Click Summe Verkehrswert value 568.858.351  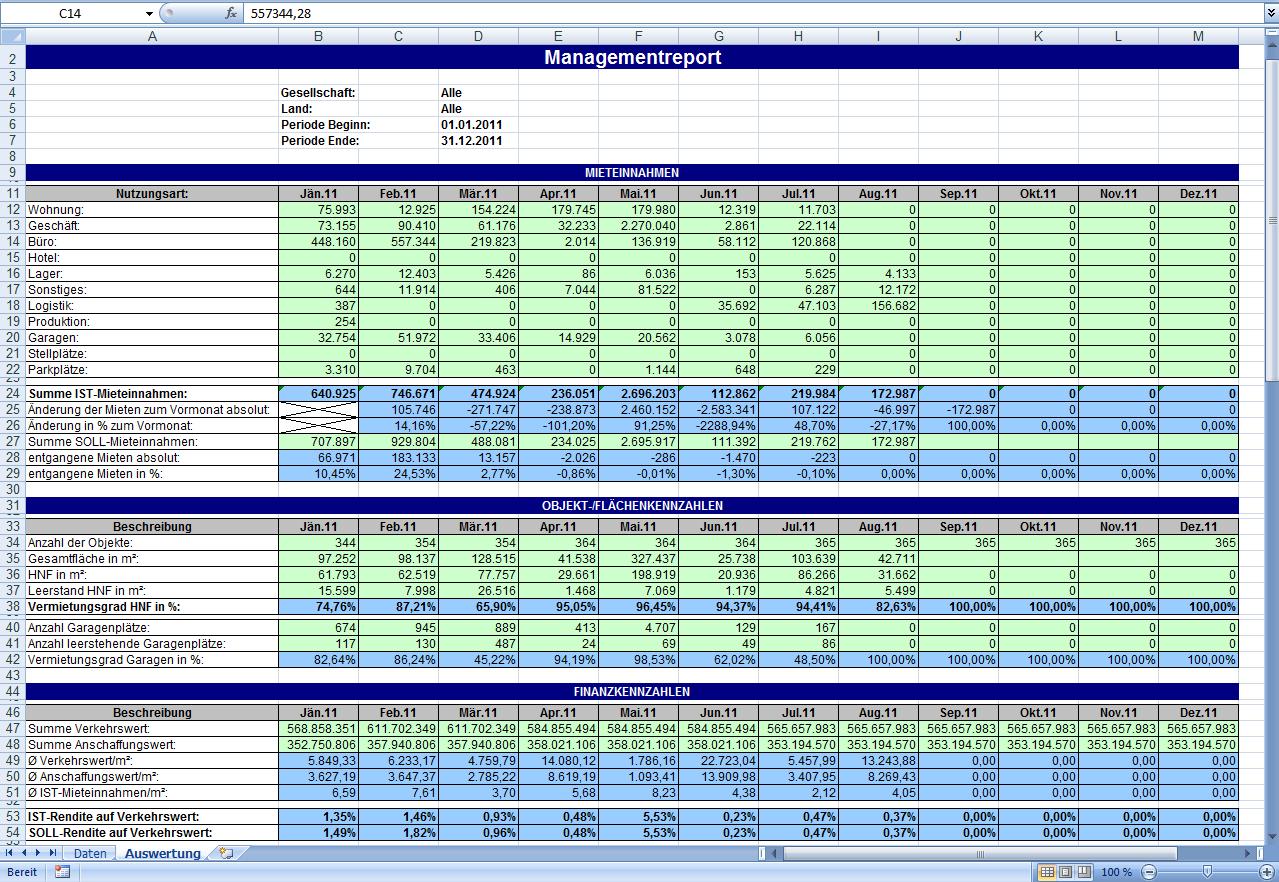[318, 729]
